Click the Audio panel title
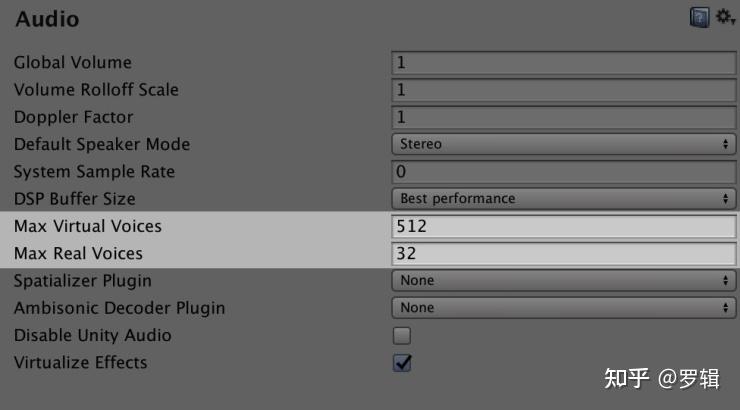Viewport: 740px width, 410px height. [x=47, y=19]
